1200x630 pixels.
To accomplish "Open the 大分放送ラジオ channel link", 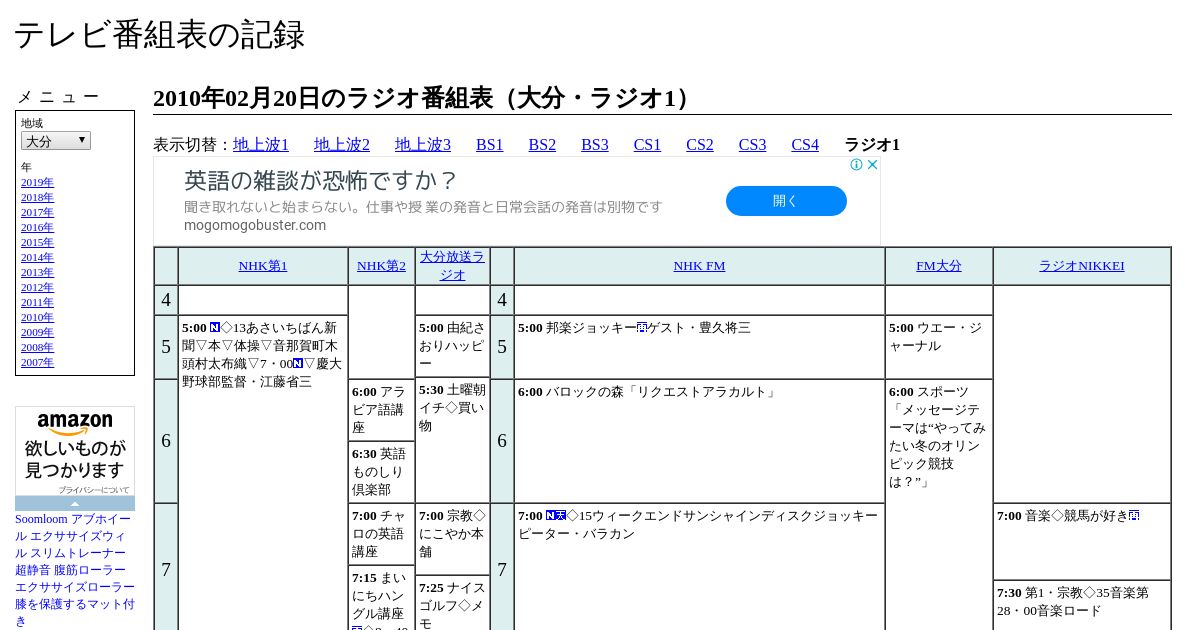I will click(x=452, y=265).
